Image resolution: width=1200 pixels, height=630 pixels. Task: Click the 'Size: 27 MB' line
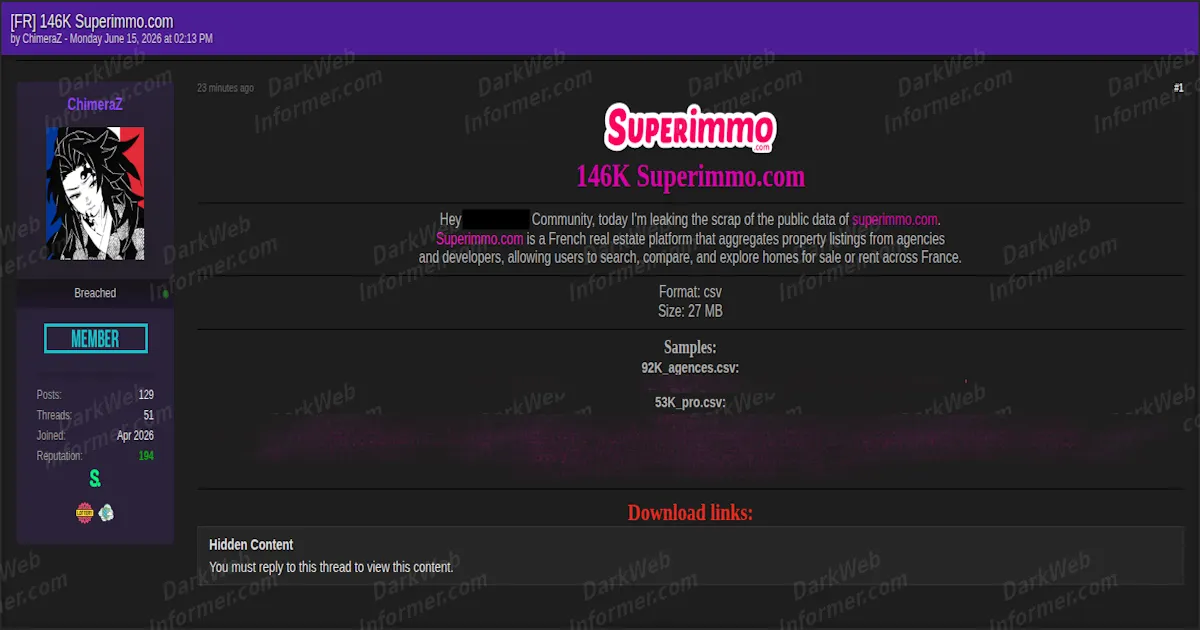[690, 311]
